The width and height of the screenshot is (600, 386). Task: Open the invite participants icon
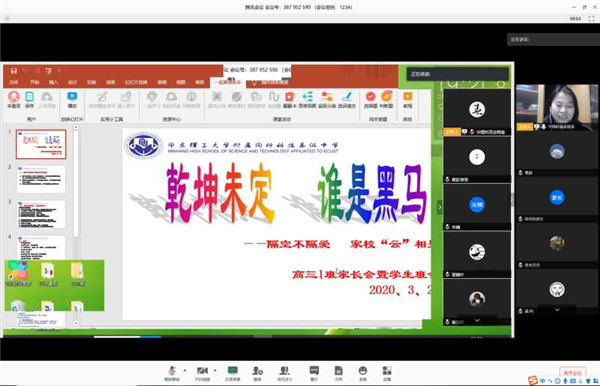257,373
